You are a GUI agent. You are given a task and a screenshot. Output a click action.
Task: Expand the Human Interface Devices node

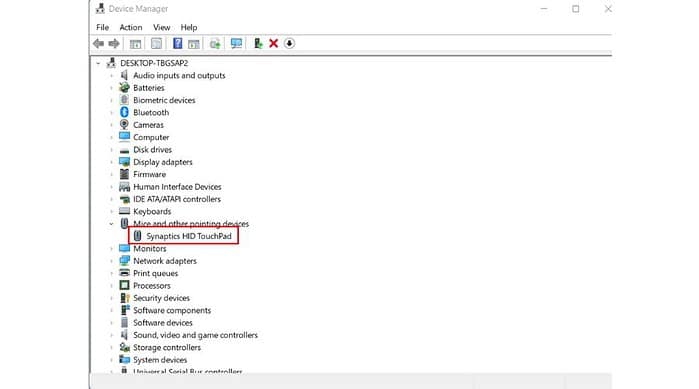pyautogui.click(x=111, y=187)
